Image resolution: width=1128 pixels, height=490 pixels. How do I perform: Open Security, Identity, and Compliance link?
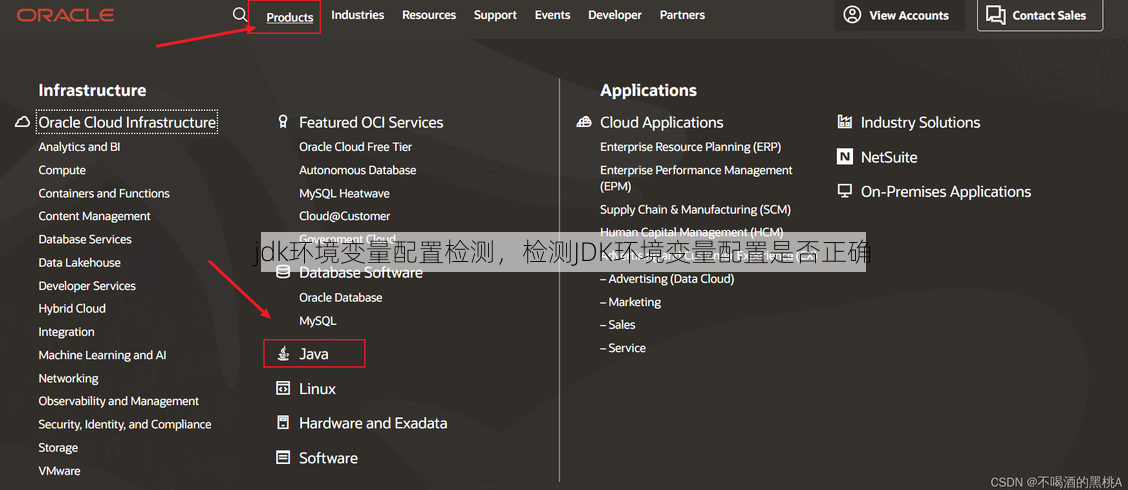124,425
